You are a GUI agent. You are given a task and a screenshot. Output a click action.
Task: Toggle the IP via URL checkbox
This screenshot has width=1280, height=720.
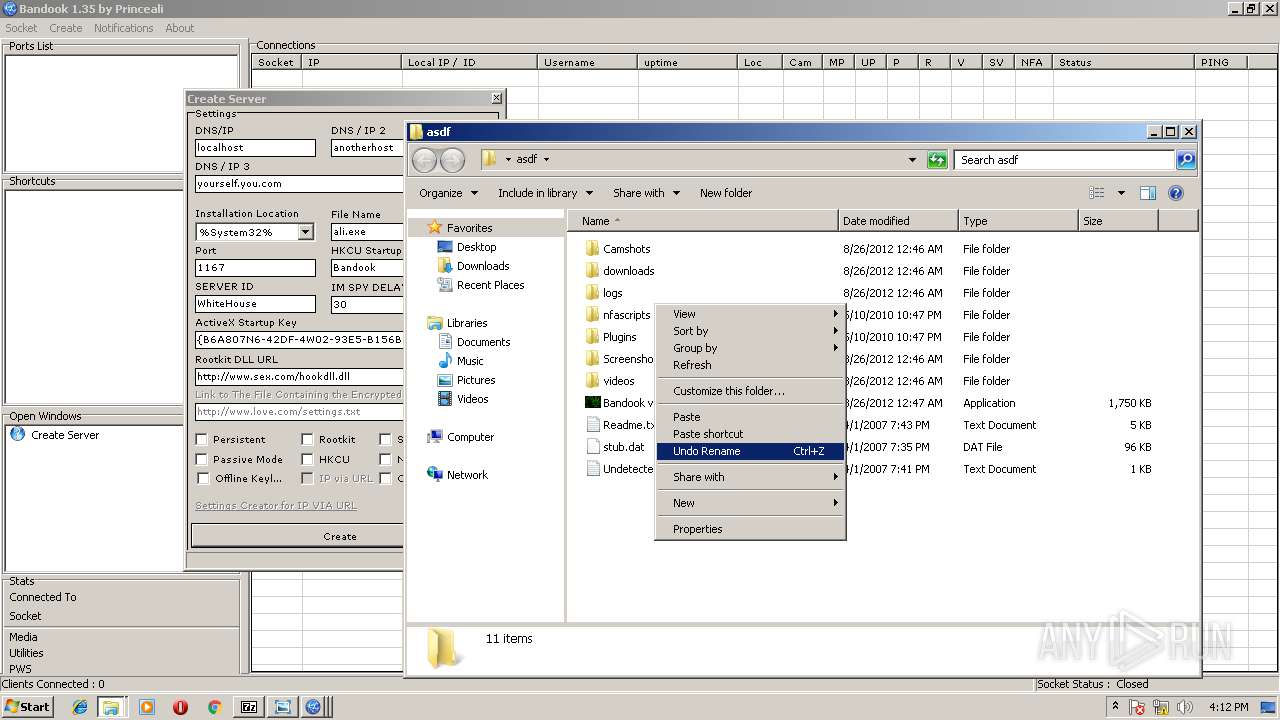[x=307, y=478]
